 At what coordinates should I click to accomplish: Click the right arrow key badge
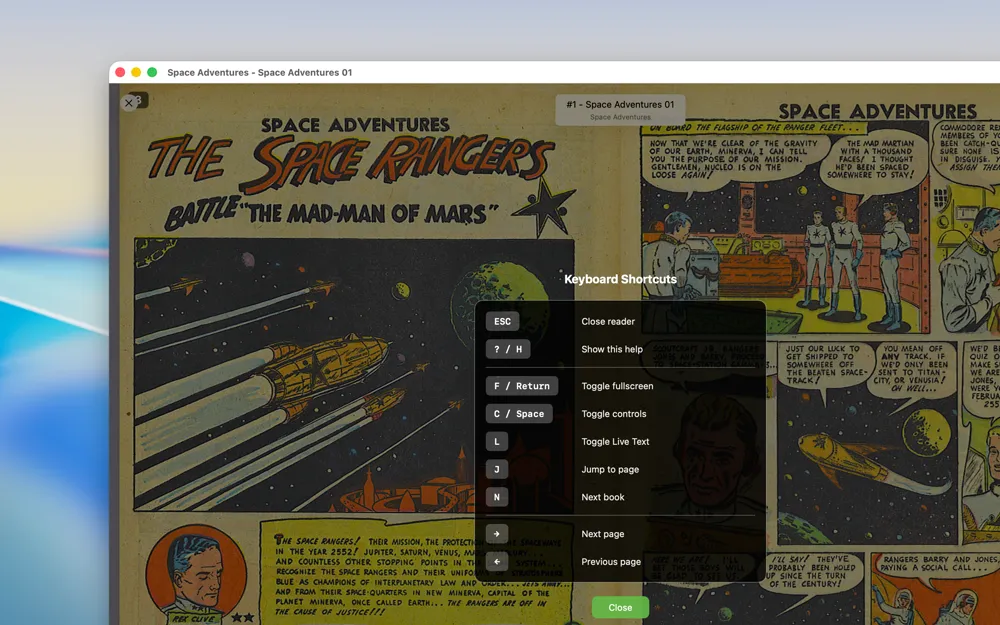point(497,534)
